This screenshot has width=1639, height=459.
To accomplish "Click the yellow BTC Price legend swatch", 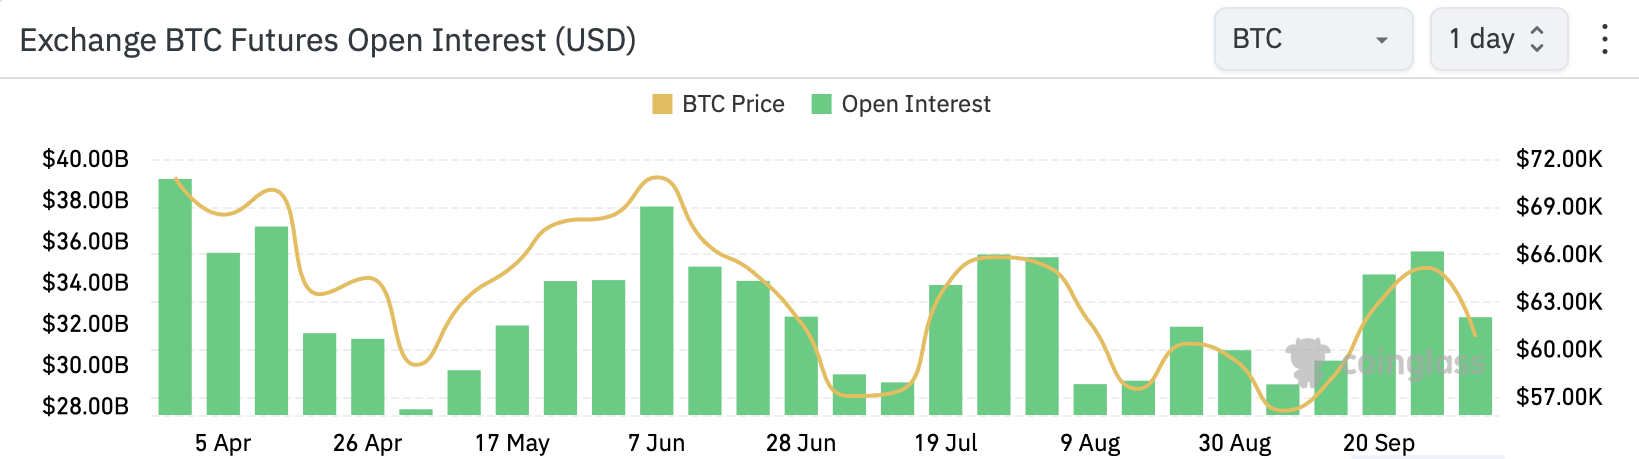I will coord(662,104).
